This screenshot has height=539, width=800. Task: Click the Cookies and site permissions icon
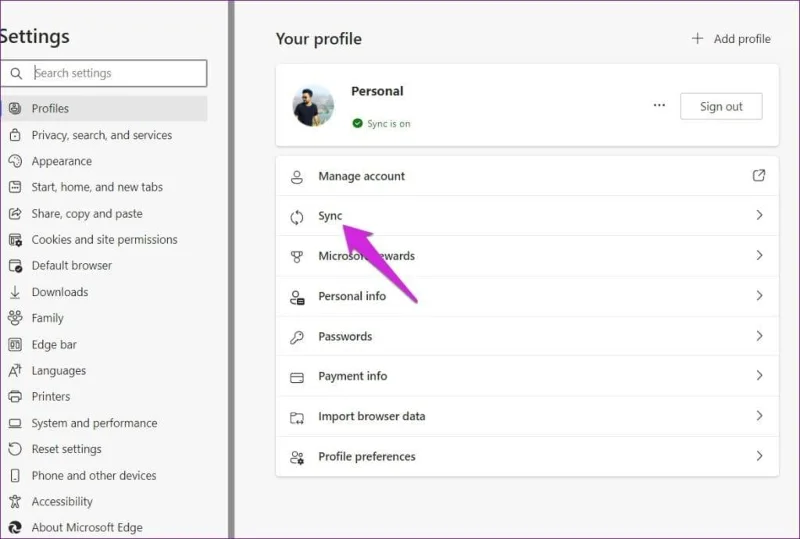click(x=15, y=239)
